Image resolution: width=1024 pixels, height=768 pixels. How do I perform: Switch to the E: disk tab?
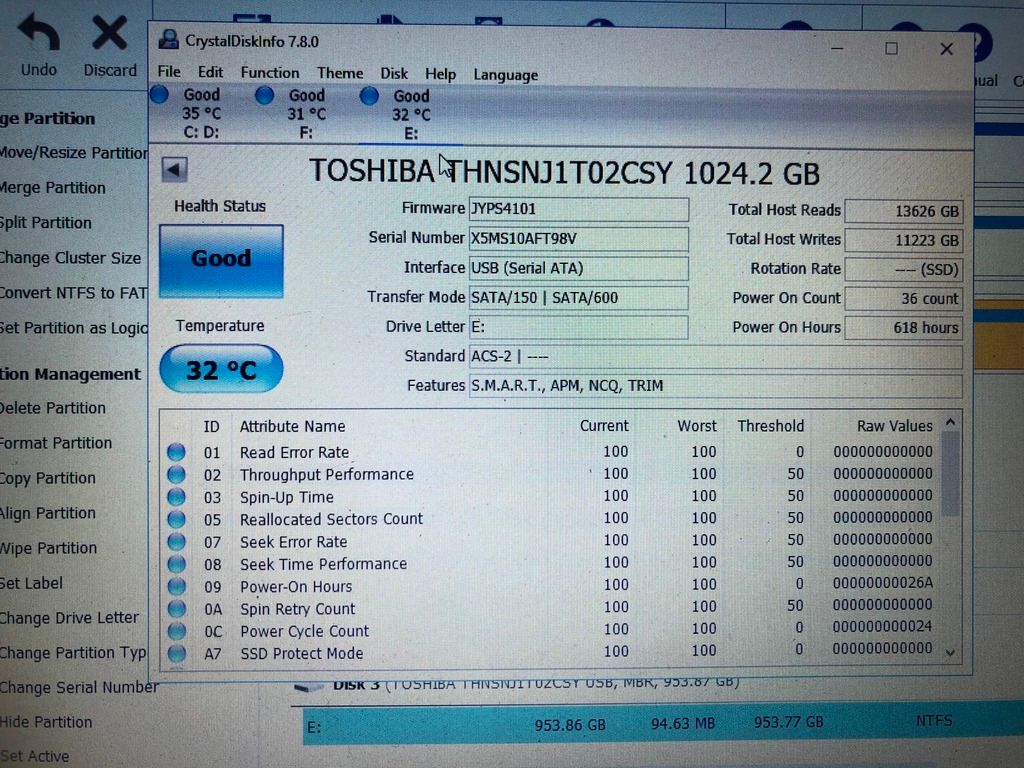pyautogui.click(x=411, y=115)
